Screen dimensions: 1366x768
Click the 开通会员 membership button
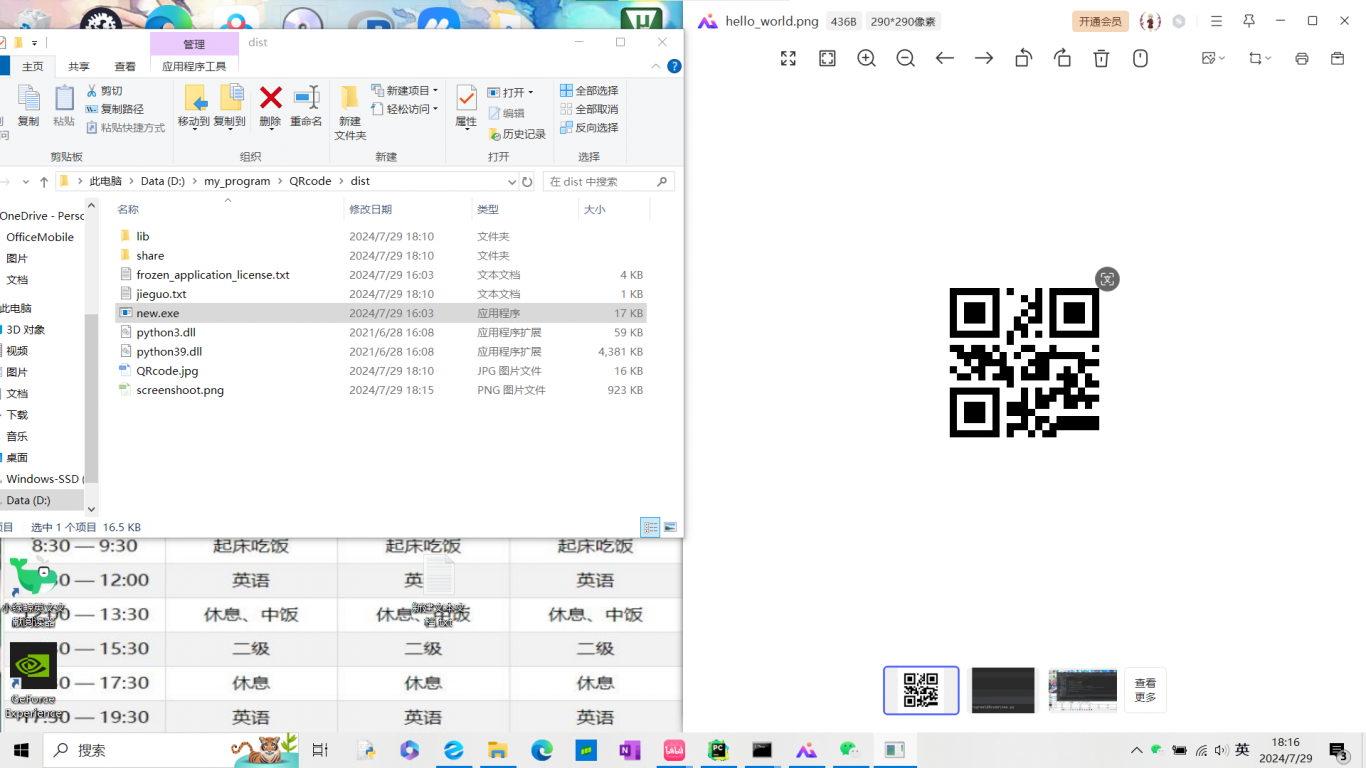pos(1100,21)
